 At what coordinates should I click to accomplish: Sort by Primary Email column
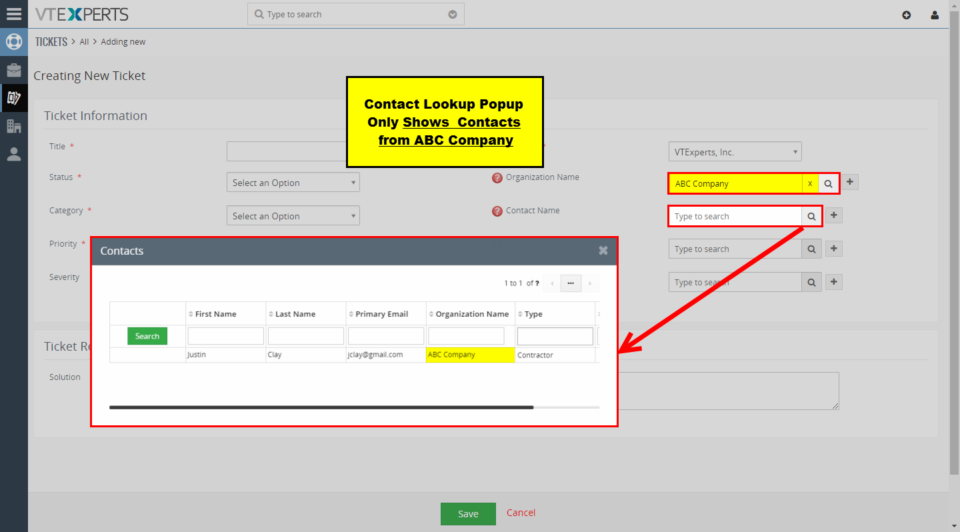tap(381, 314)
